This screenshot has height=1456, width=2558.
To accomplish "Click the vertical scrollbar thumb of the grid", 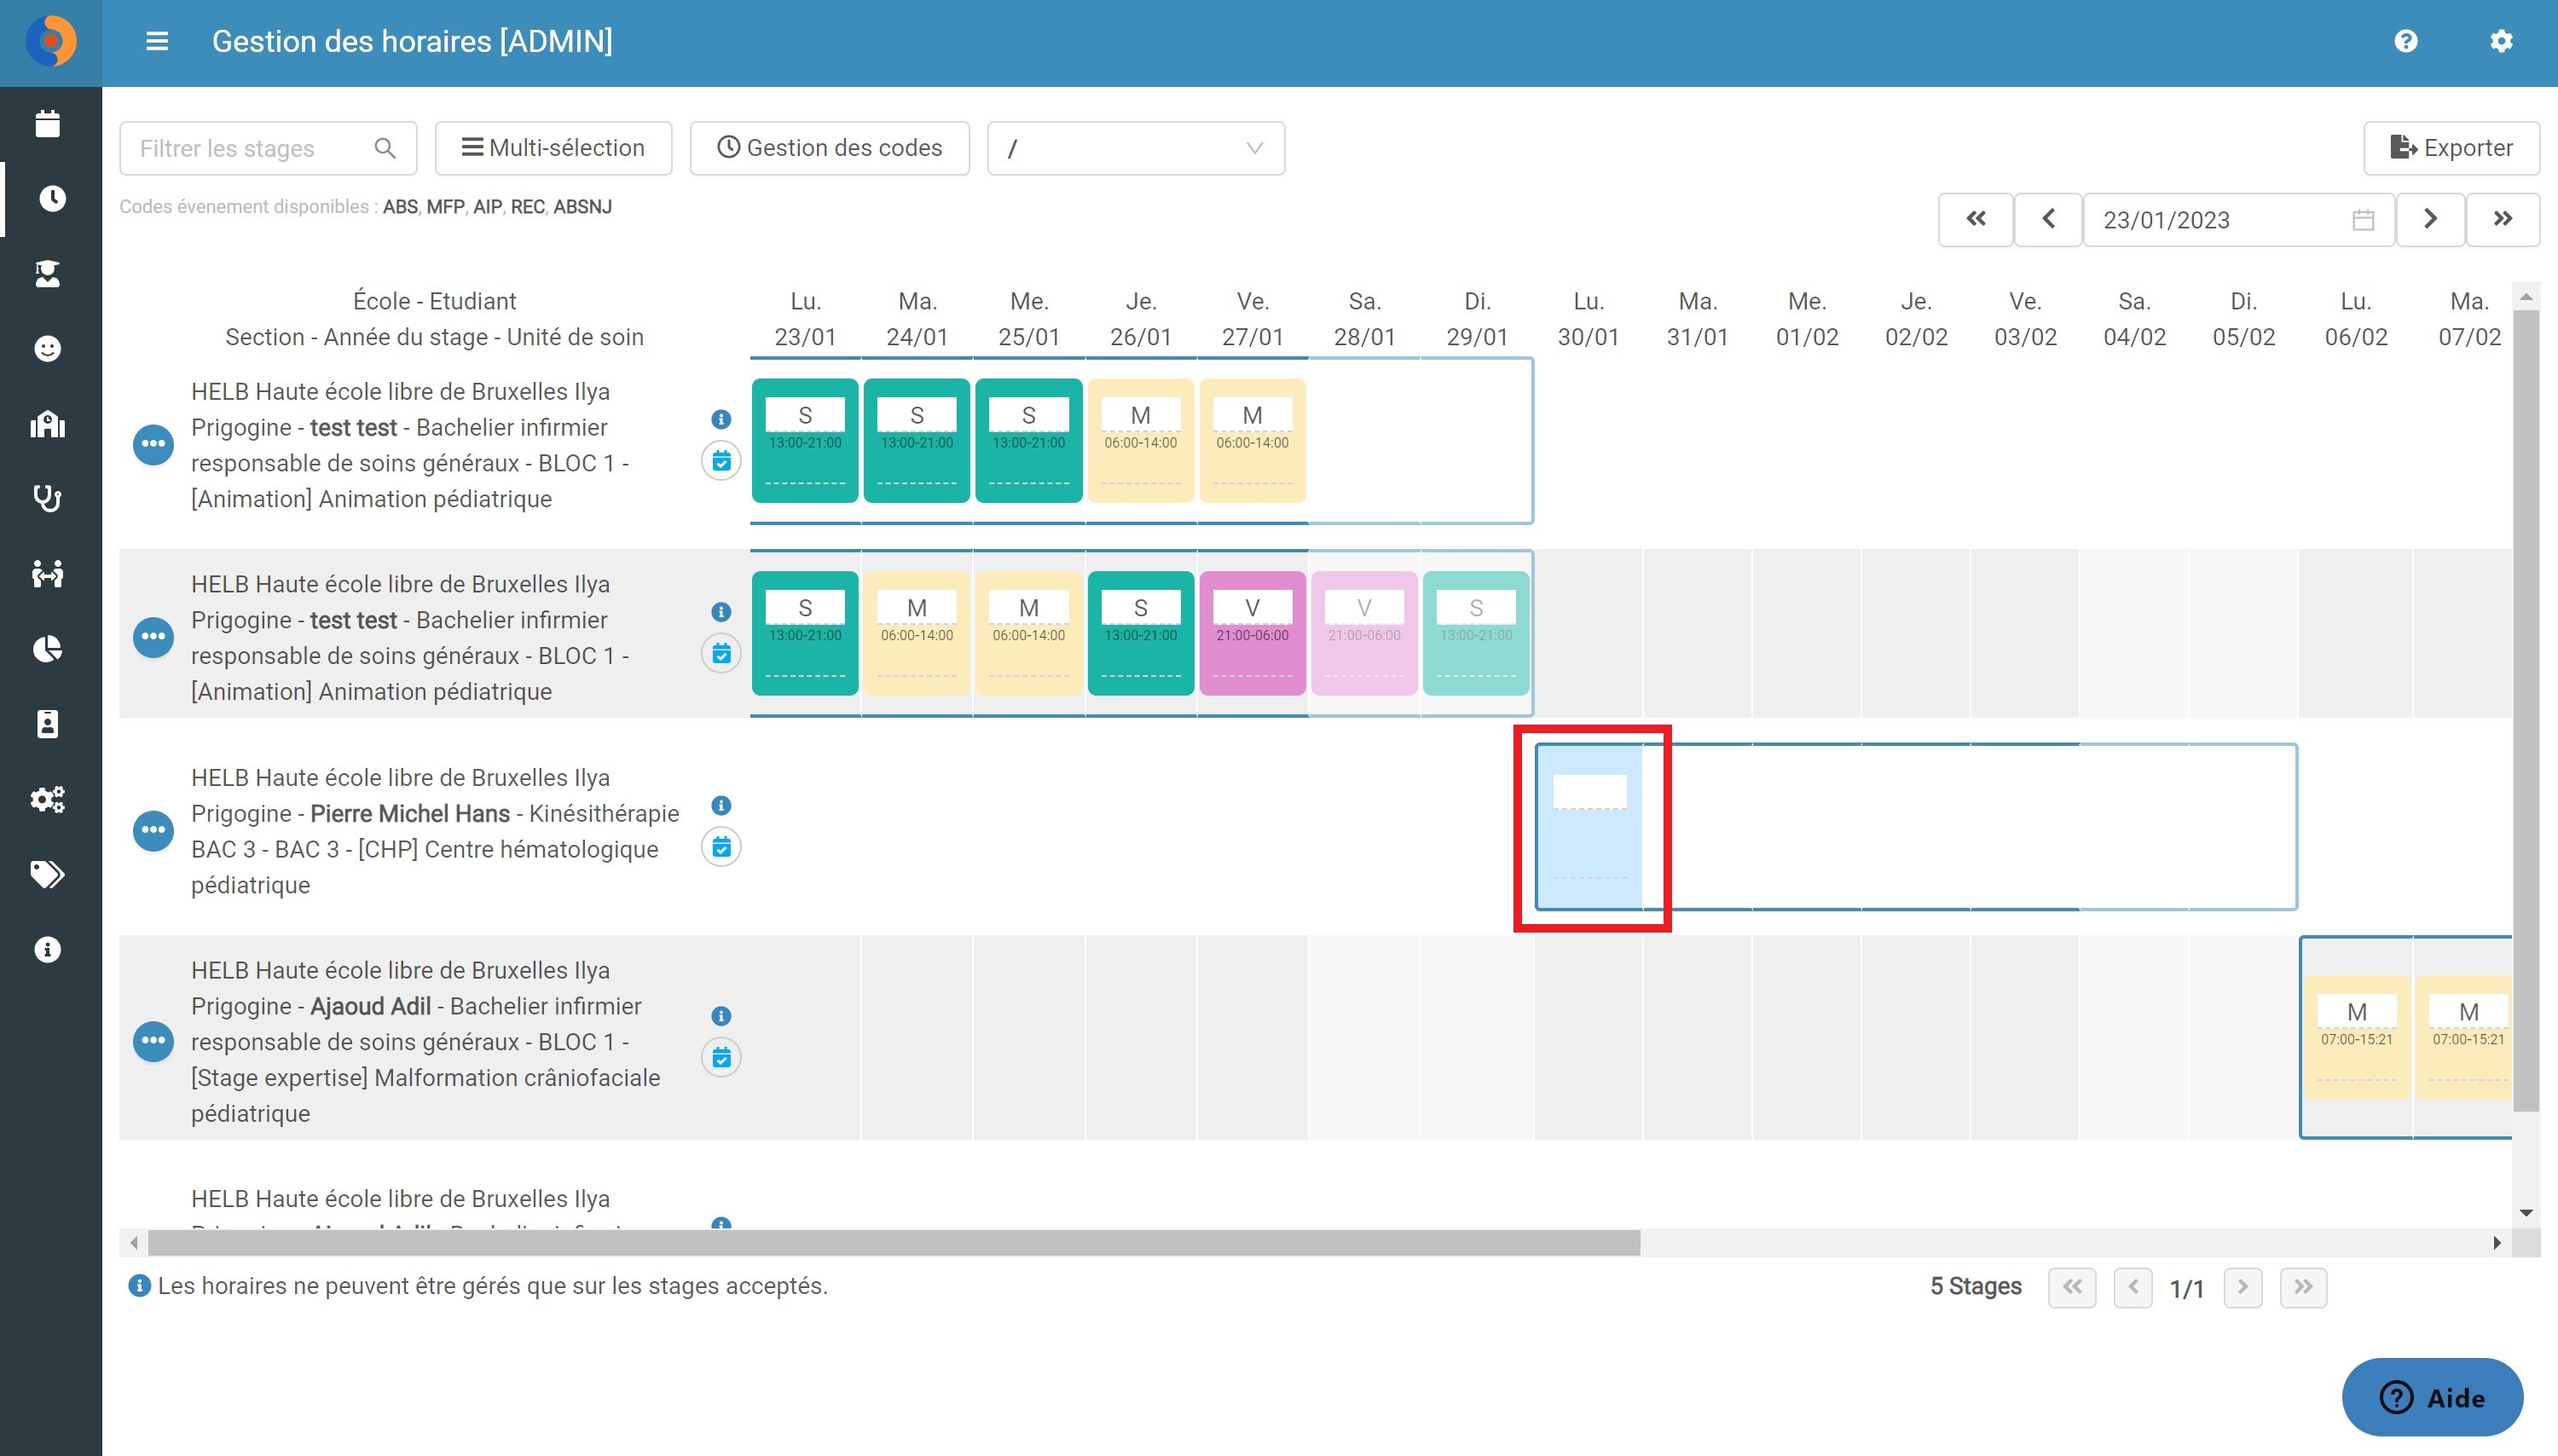I will click(x=2526, y=711).
